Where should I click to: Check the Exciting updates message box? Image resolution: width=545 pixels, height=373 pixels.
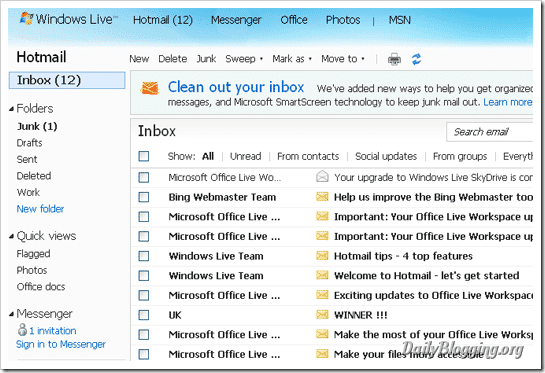click(x=144, y=295)
